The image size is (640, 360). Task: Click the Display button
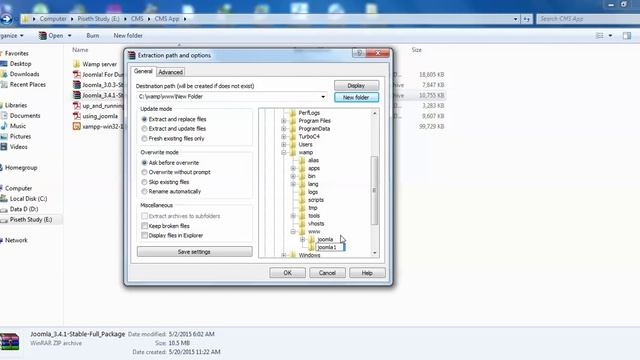pos(356,86)
